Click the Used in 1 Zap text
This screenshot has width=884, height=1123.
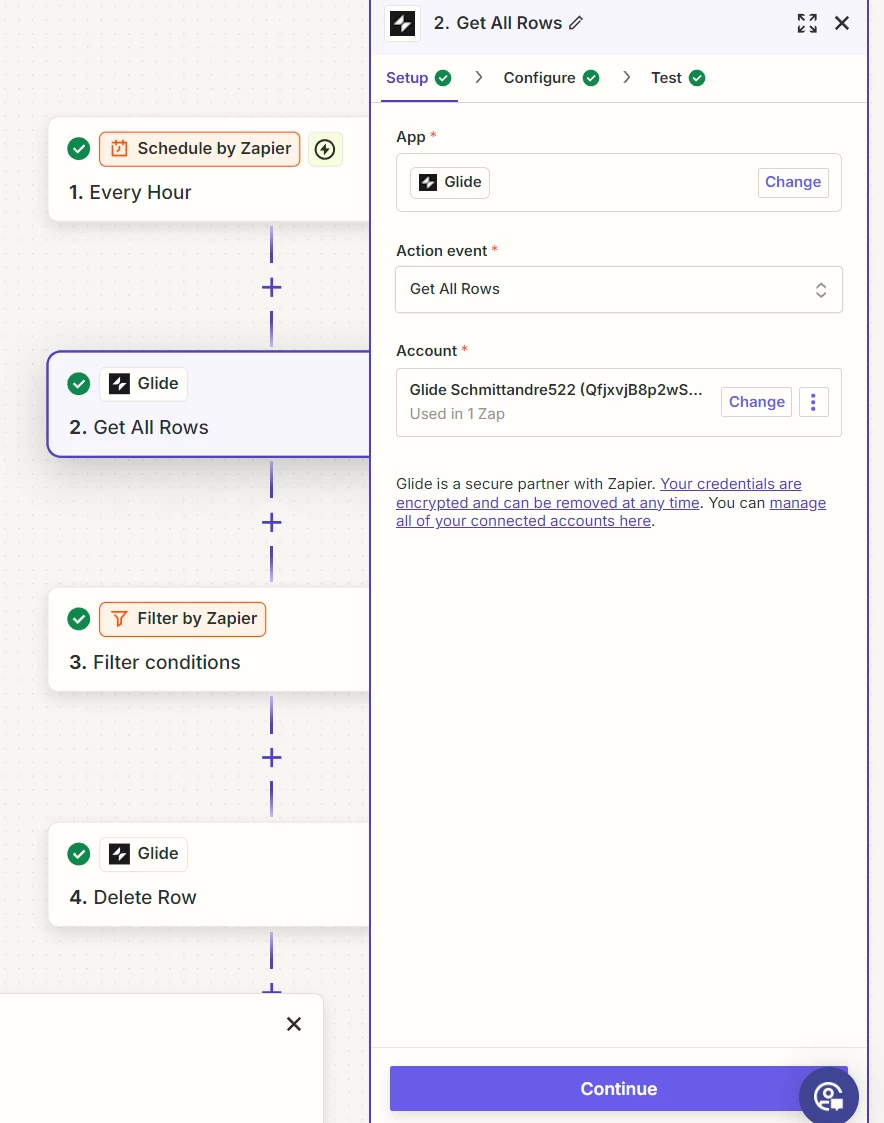point(457,414)
